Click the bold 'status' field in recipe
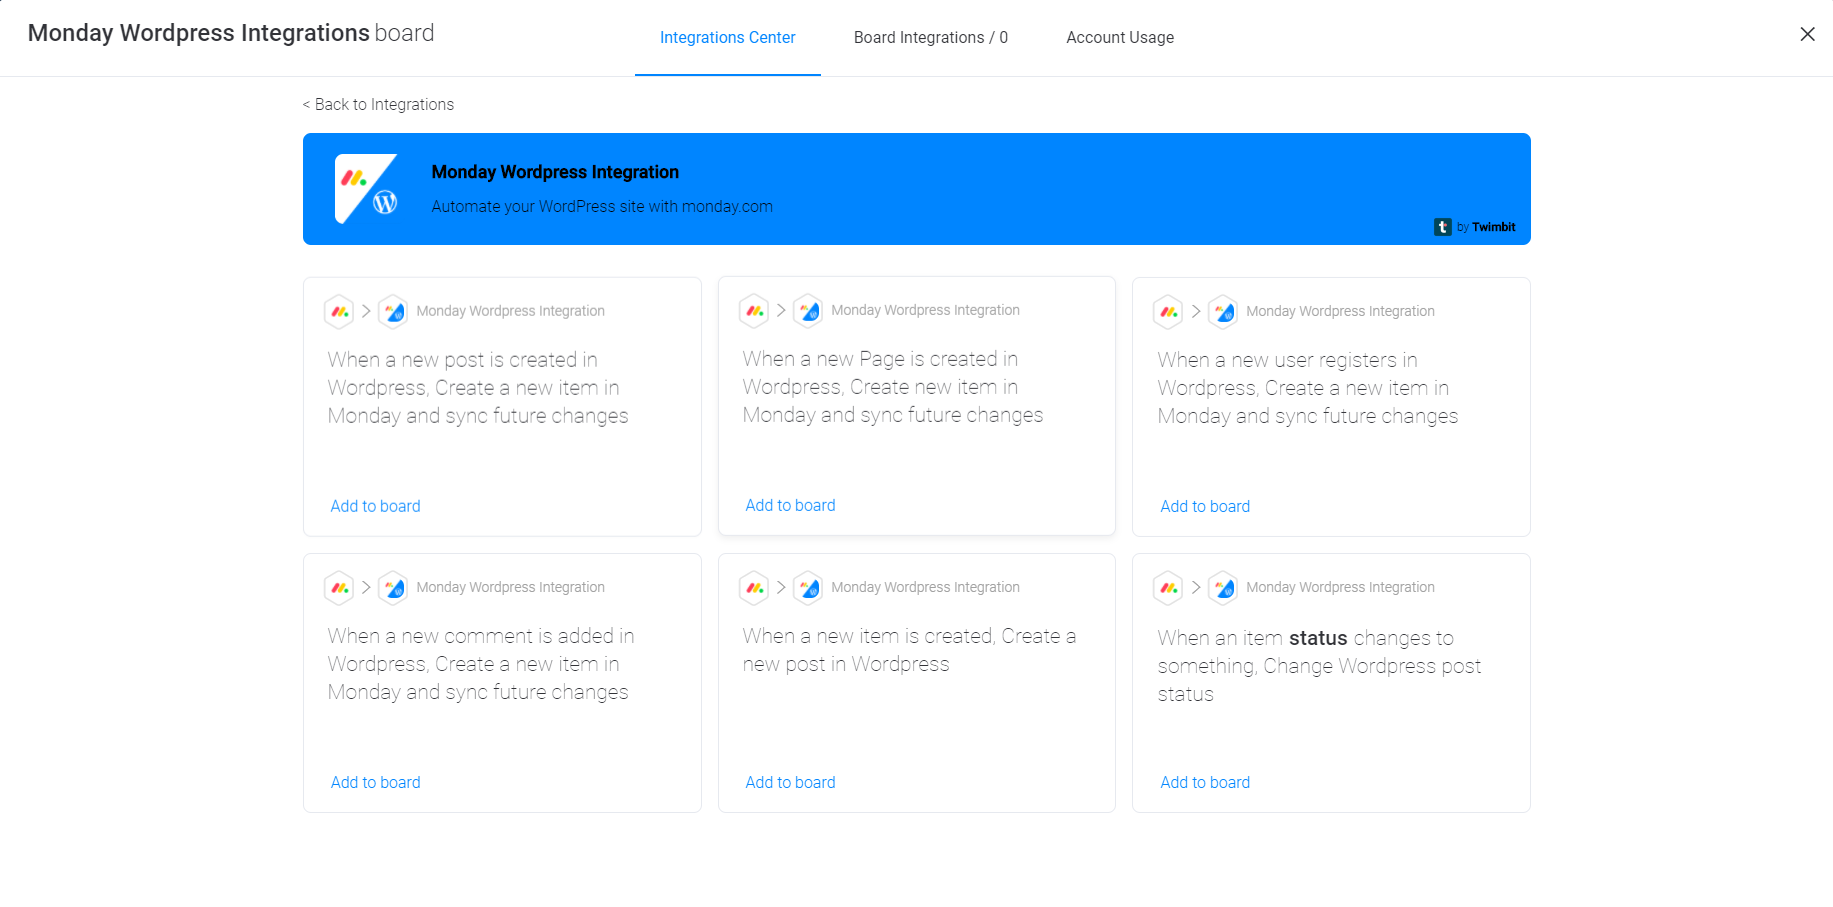Screen dimensions: 1833x907 [1318, 638]
